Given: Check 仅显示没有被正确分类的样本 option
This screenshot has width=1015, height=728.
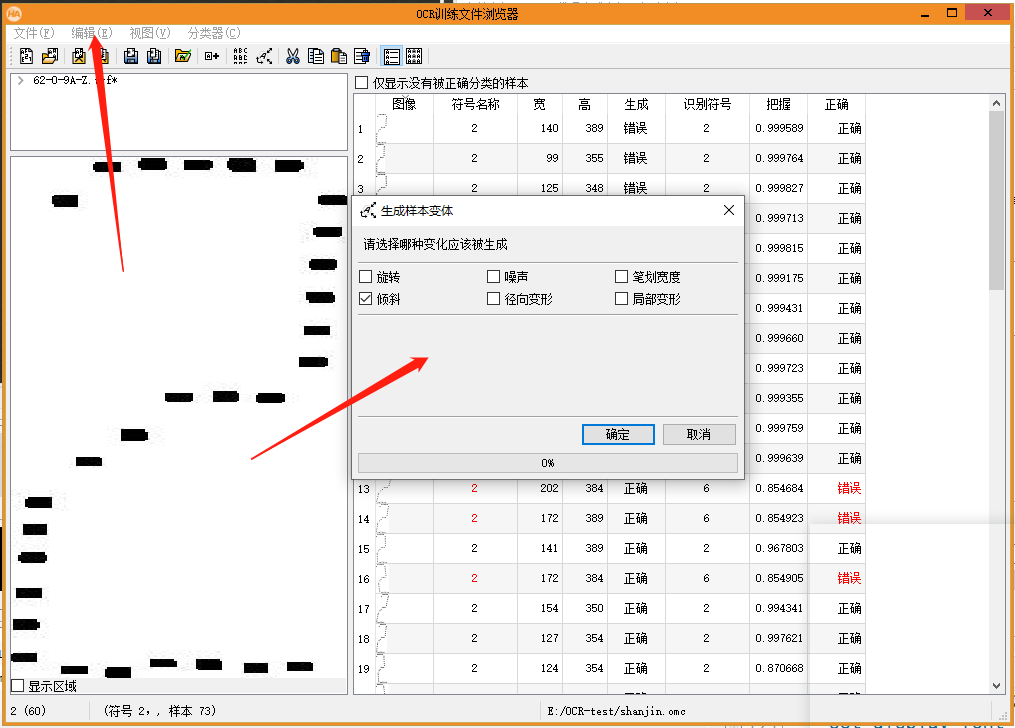Looking at the screenshot, I should coord(361,82).
